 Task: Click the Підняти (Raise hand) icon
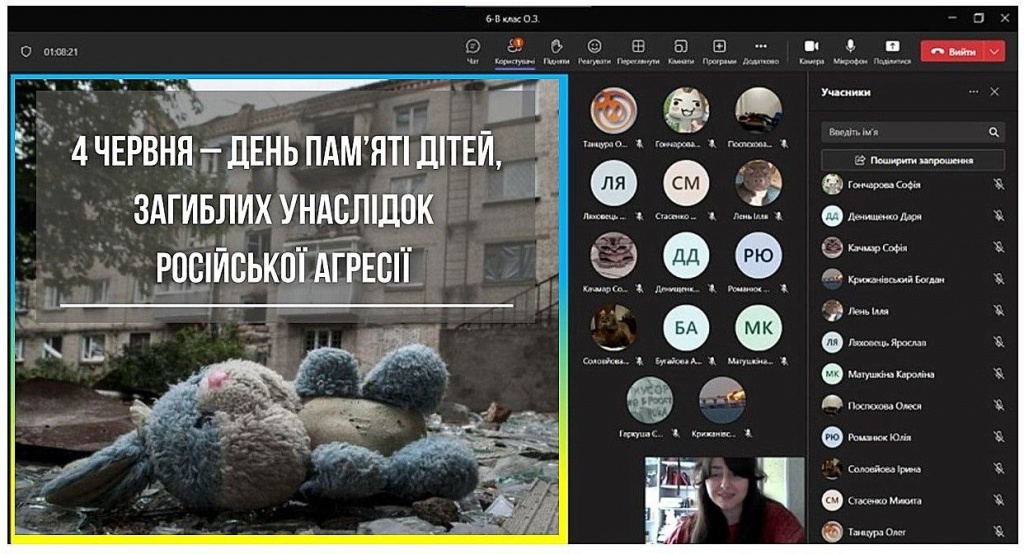tap(557, 47)
